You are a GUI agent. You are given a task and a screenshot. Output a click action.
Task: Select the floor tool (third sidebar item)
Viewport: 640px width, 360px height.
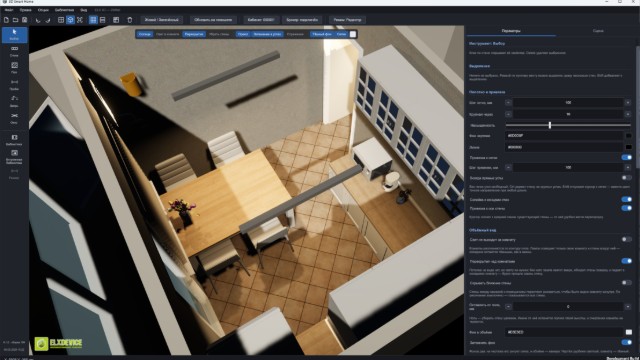coord(14,68)
